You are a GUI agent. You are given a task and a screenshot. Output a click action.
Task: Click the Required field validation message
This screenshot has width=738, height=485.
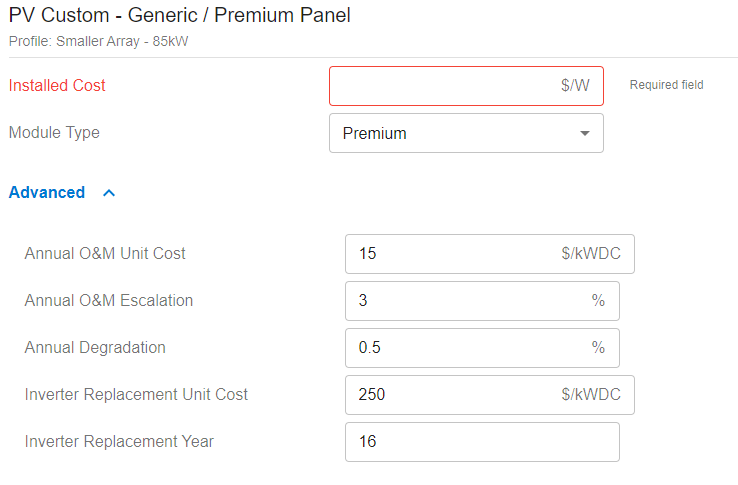(x=666, y=86)
